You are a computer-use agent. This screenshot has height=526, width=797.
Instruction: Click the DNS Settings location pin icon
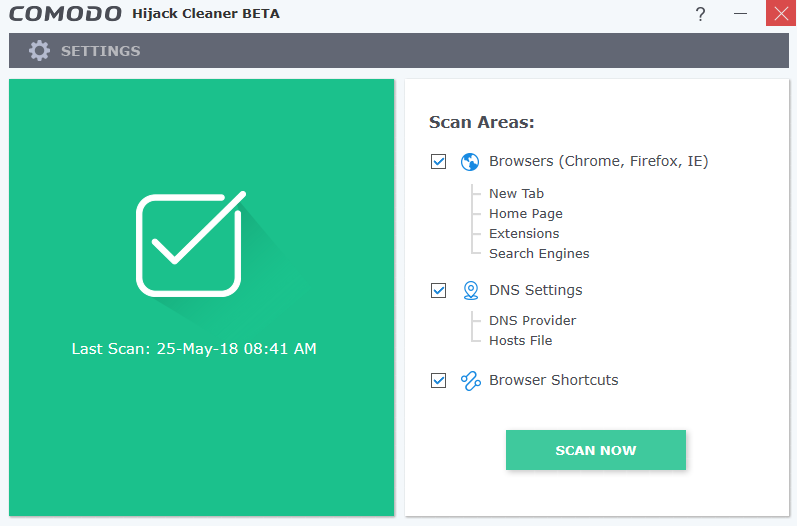coord(471,291)
